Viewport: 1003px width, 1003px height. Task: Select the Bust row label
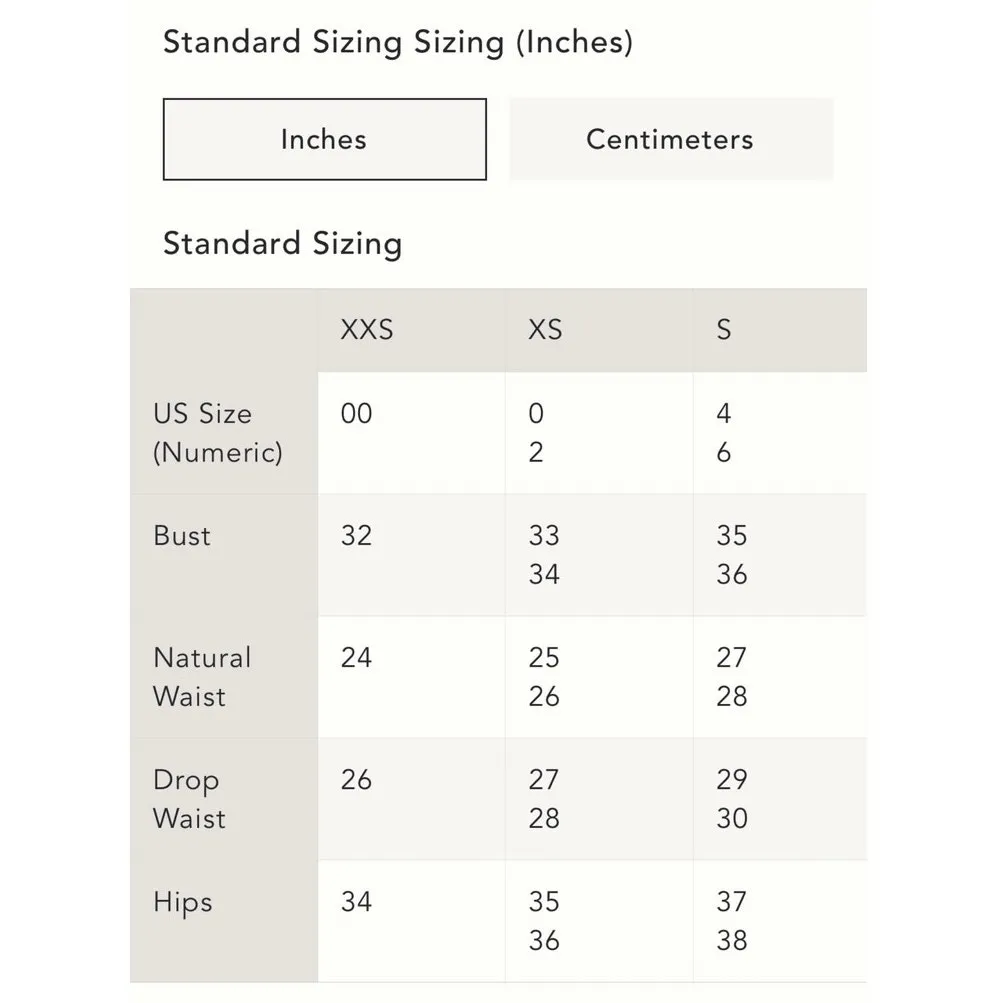(182, 535)
